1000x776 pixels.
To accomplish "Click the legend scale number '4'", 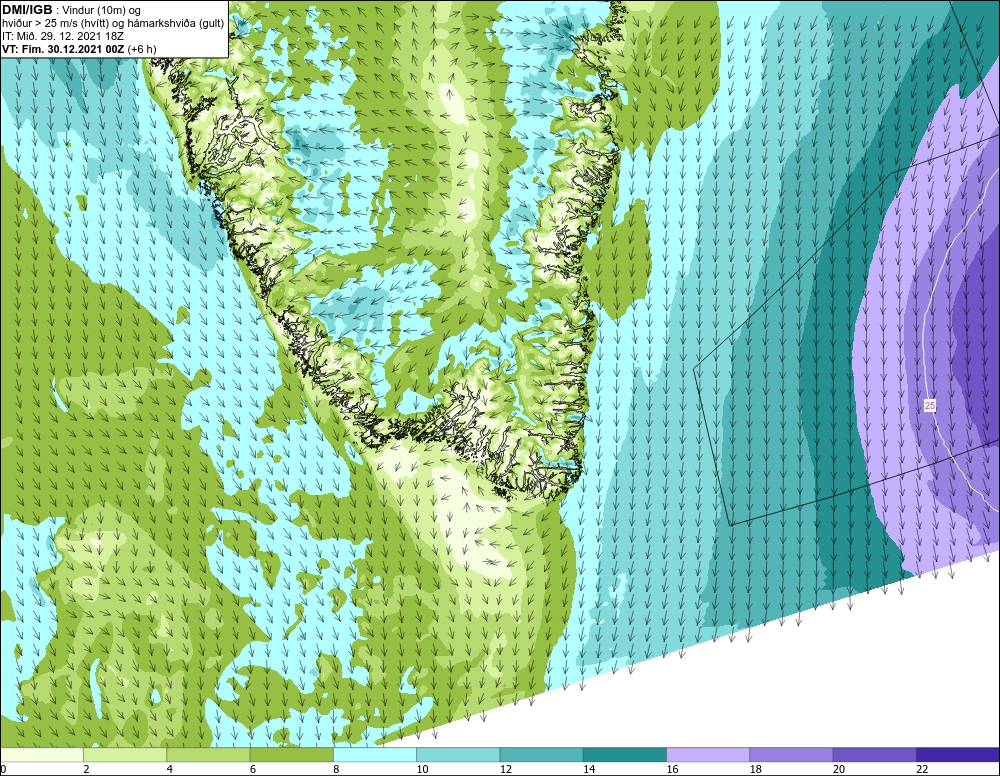I will point(170,769).
